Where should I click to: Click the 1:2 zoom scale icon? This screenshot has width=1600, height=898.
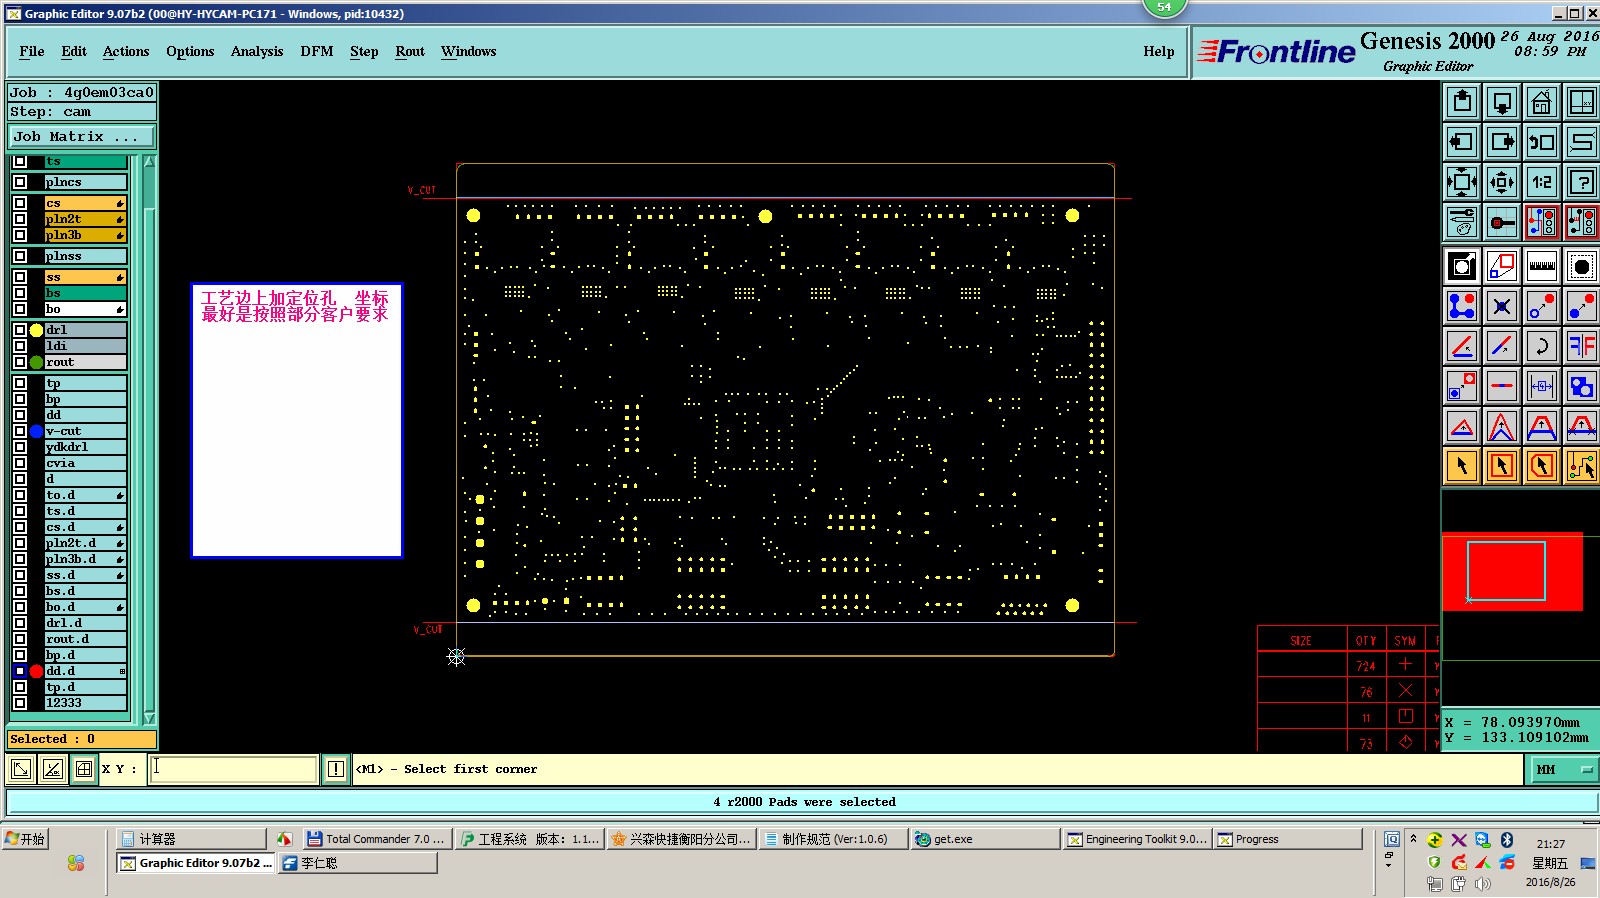[1542, 182]
